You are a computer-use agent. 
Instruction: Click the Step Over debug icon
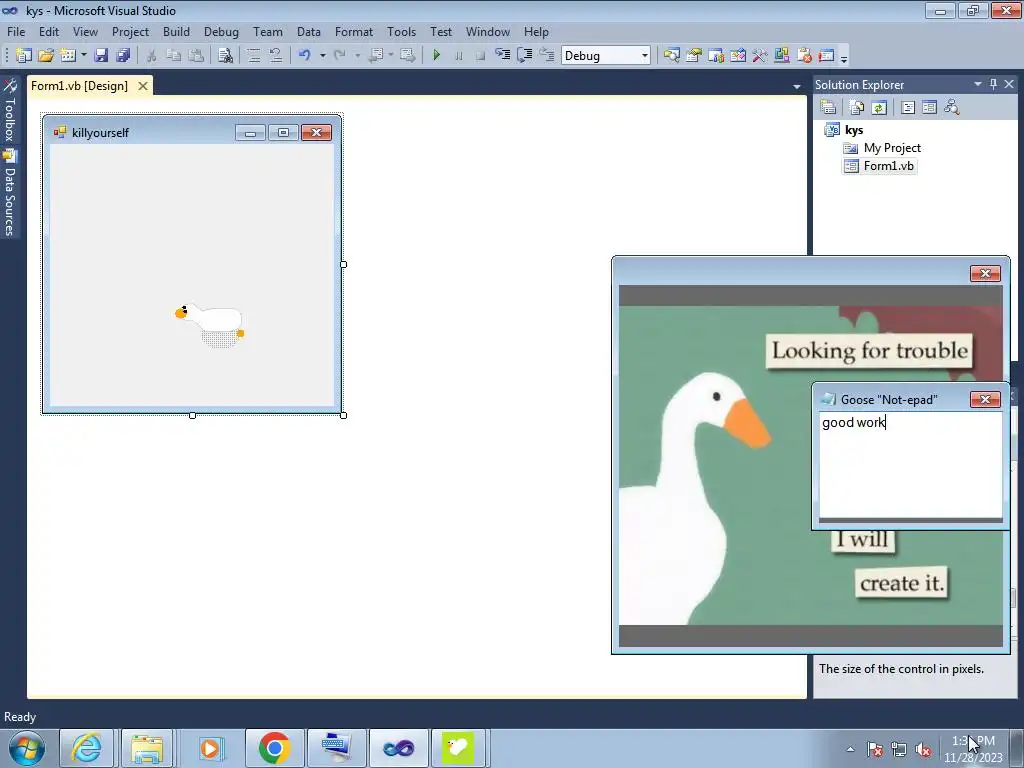point(524,56)
